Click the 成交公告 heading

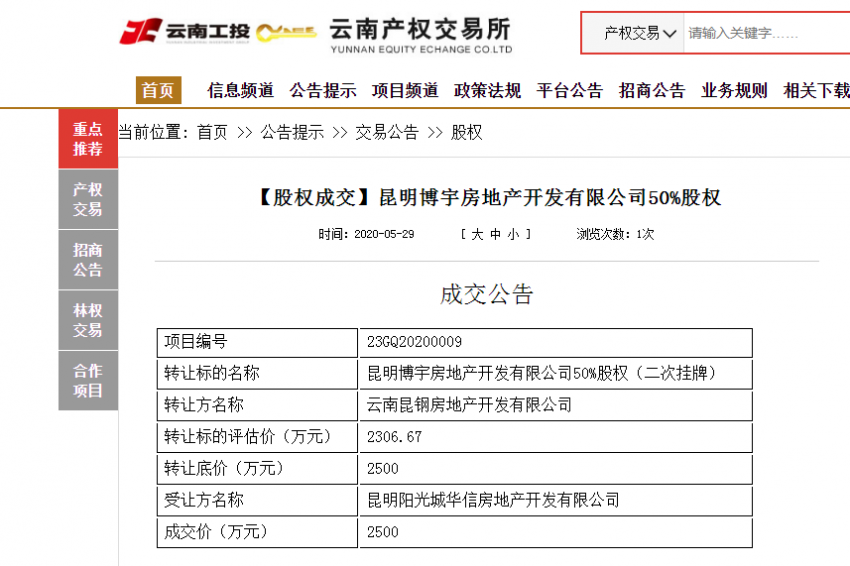pyautogui.click(x=487, y=295)
